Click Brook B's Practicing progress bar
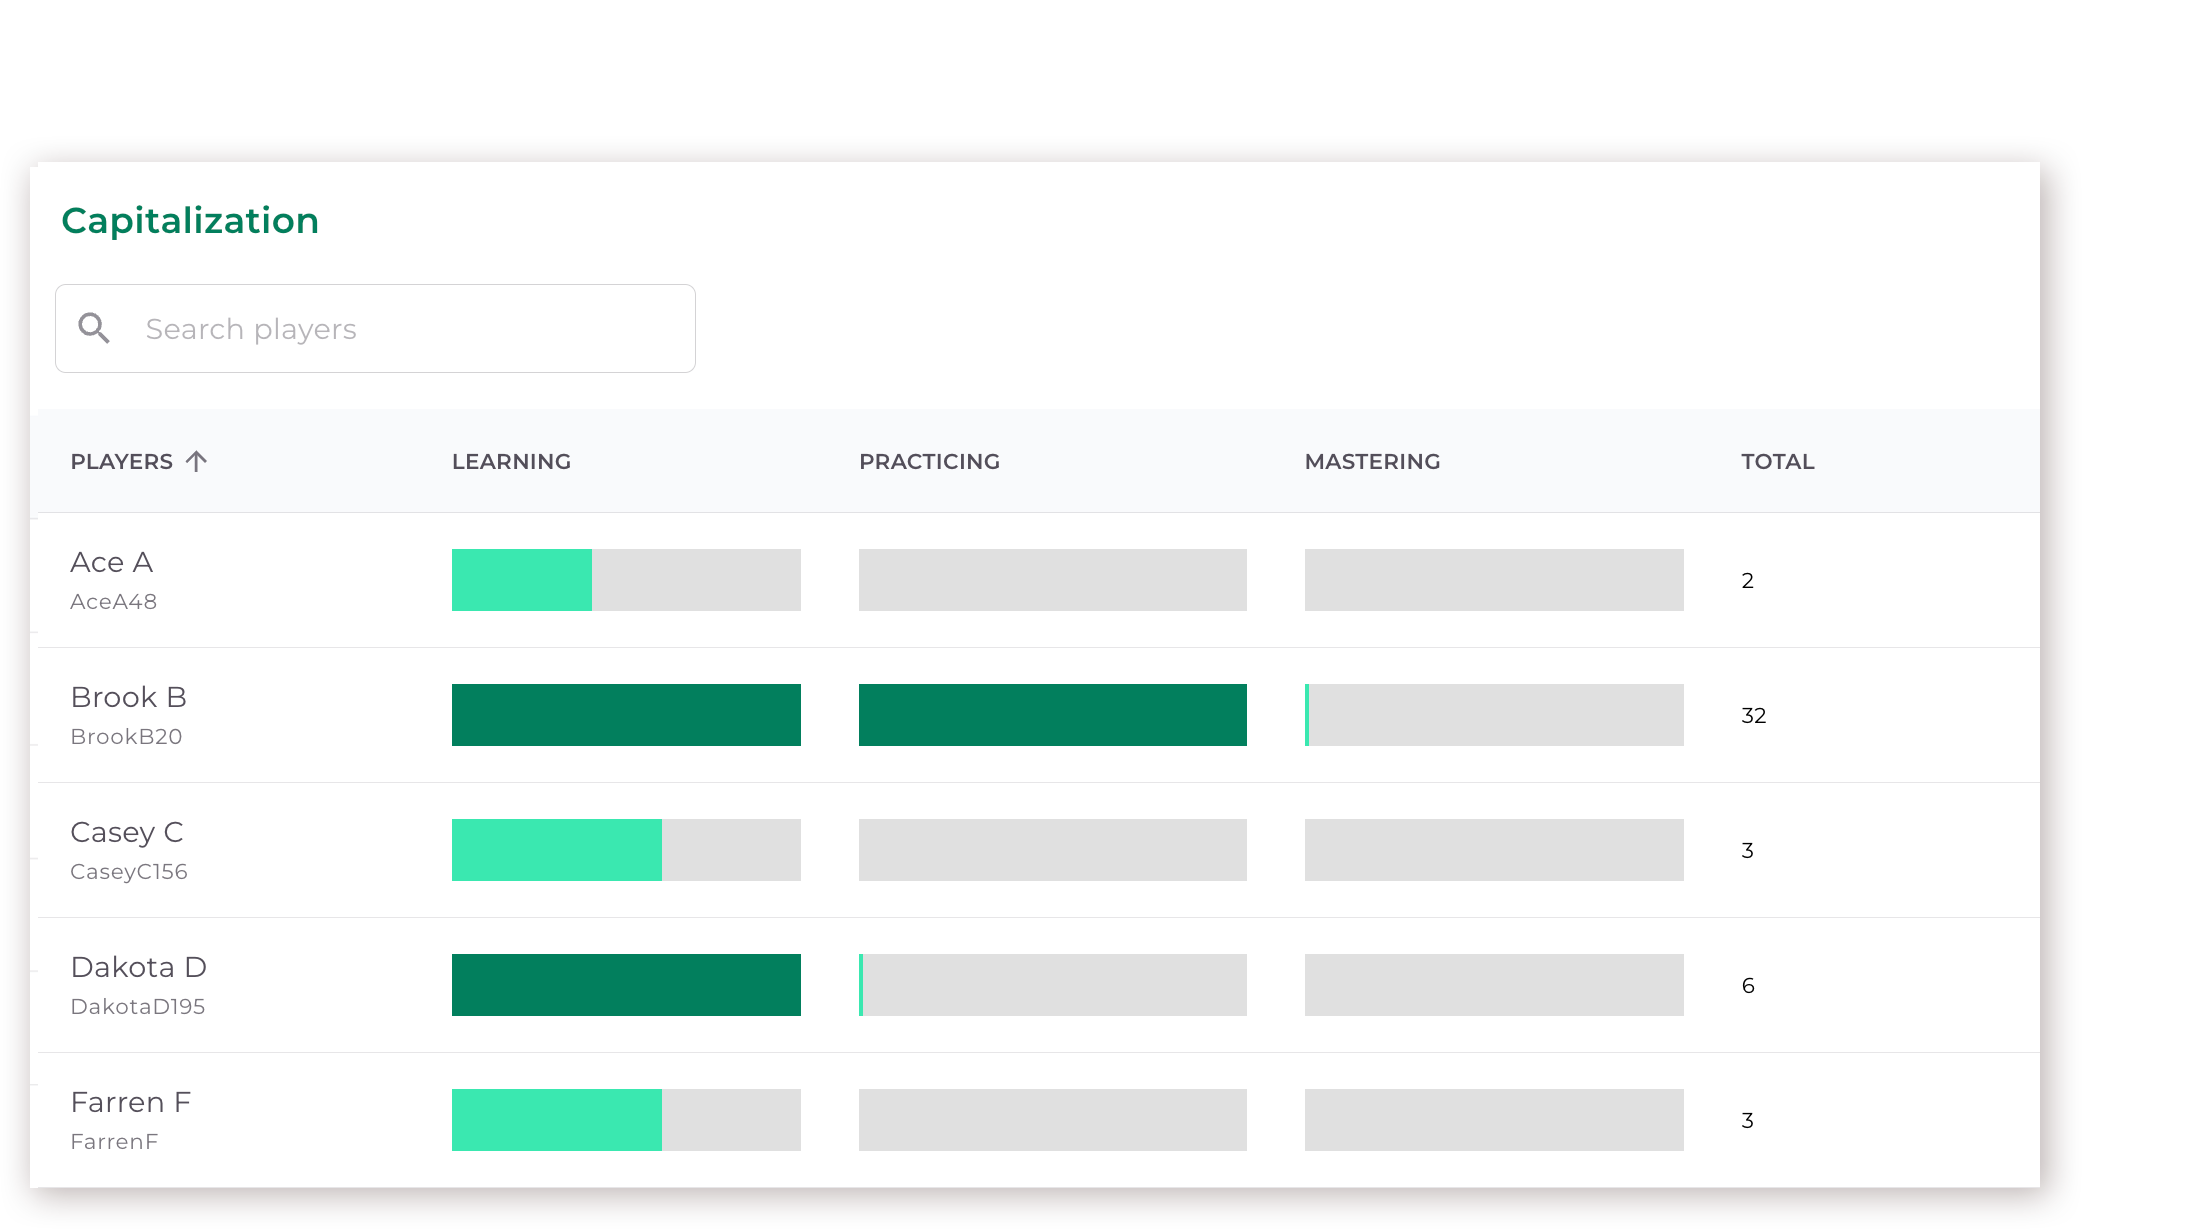 point(1052,715)
